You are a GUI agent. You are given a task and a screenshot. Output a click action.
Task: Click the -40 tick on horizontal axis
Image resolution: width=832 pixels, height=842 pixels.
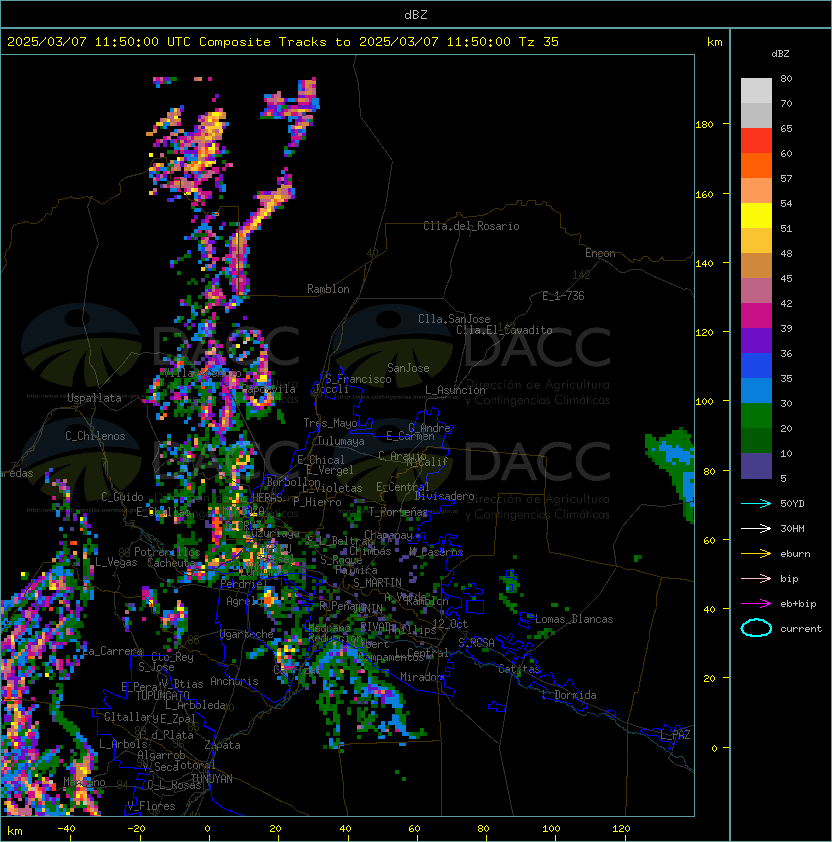66,829
